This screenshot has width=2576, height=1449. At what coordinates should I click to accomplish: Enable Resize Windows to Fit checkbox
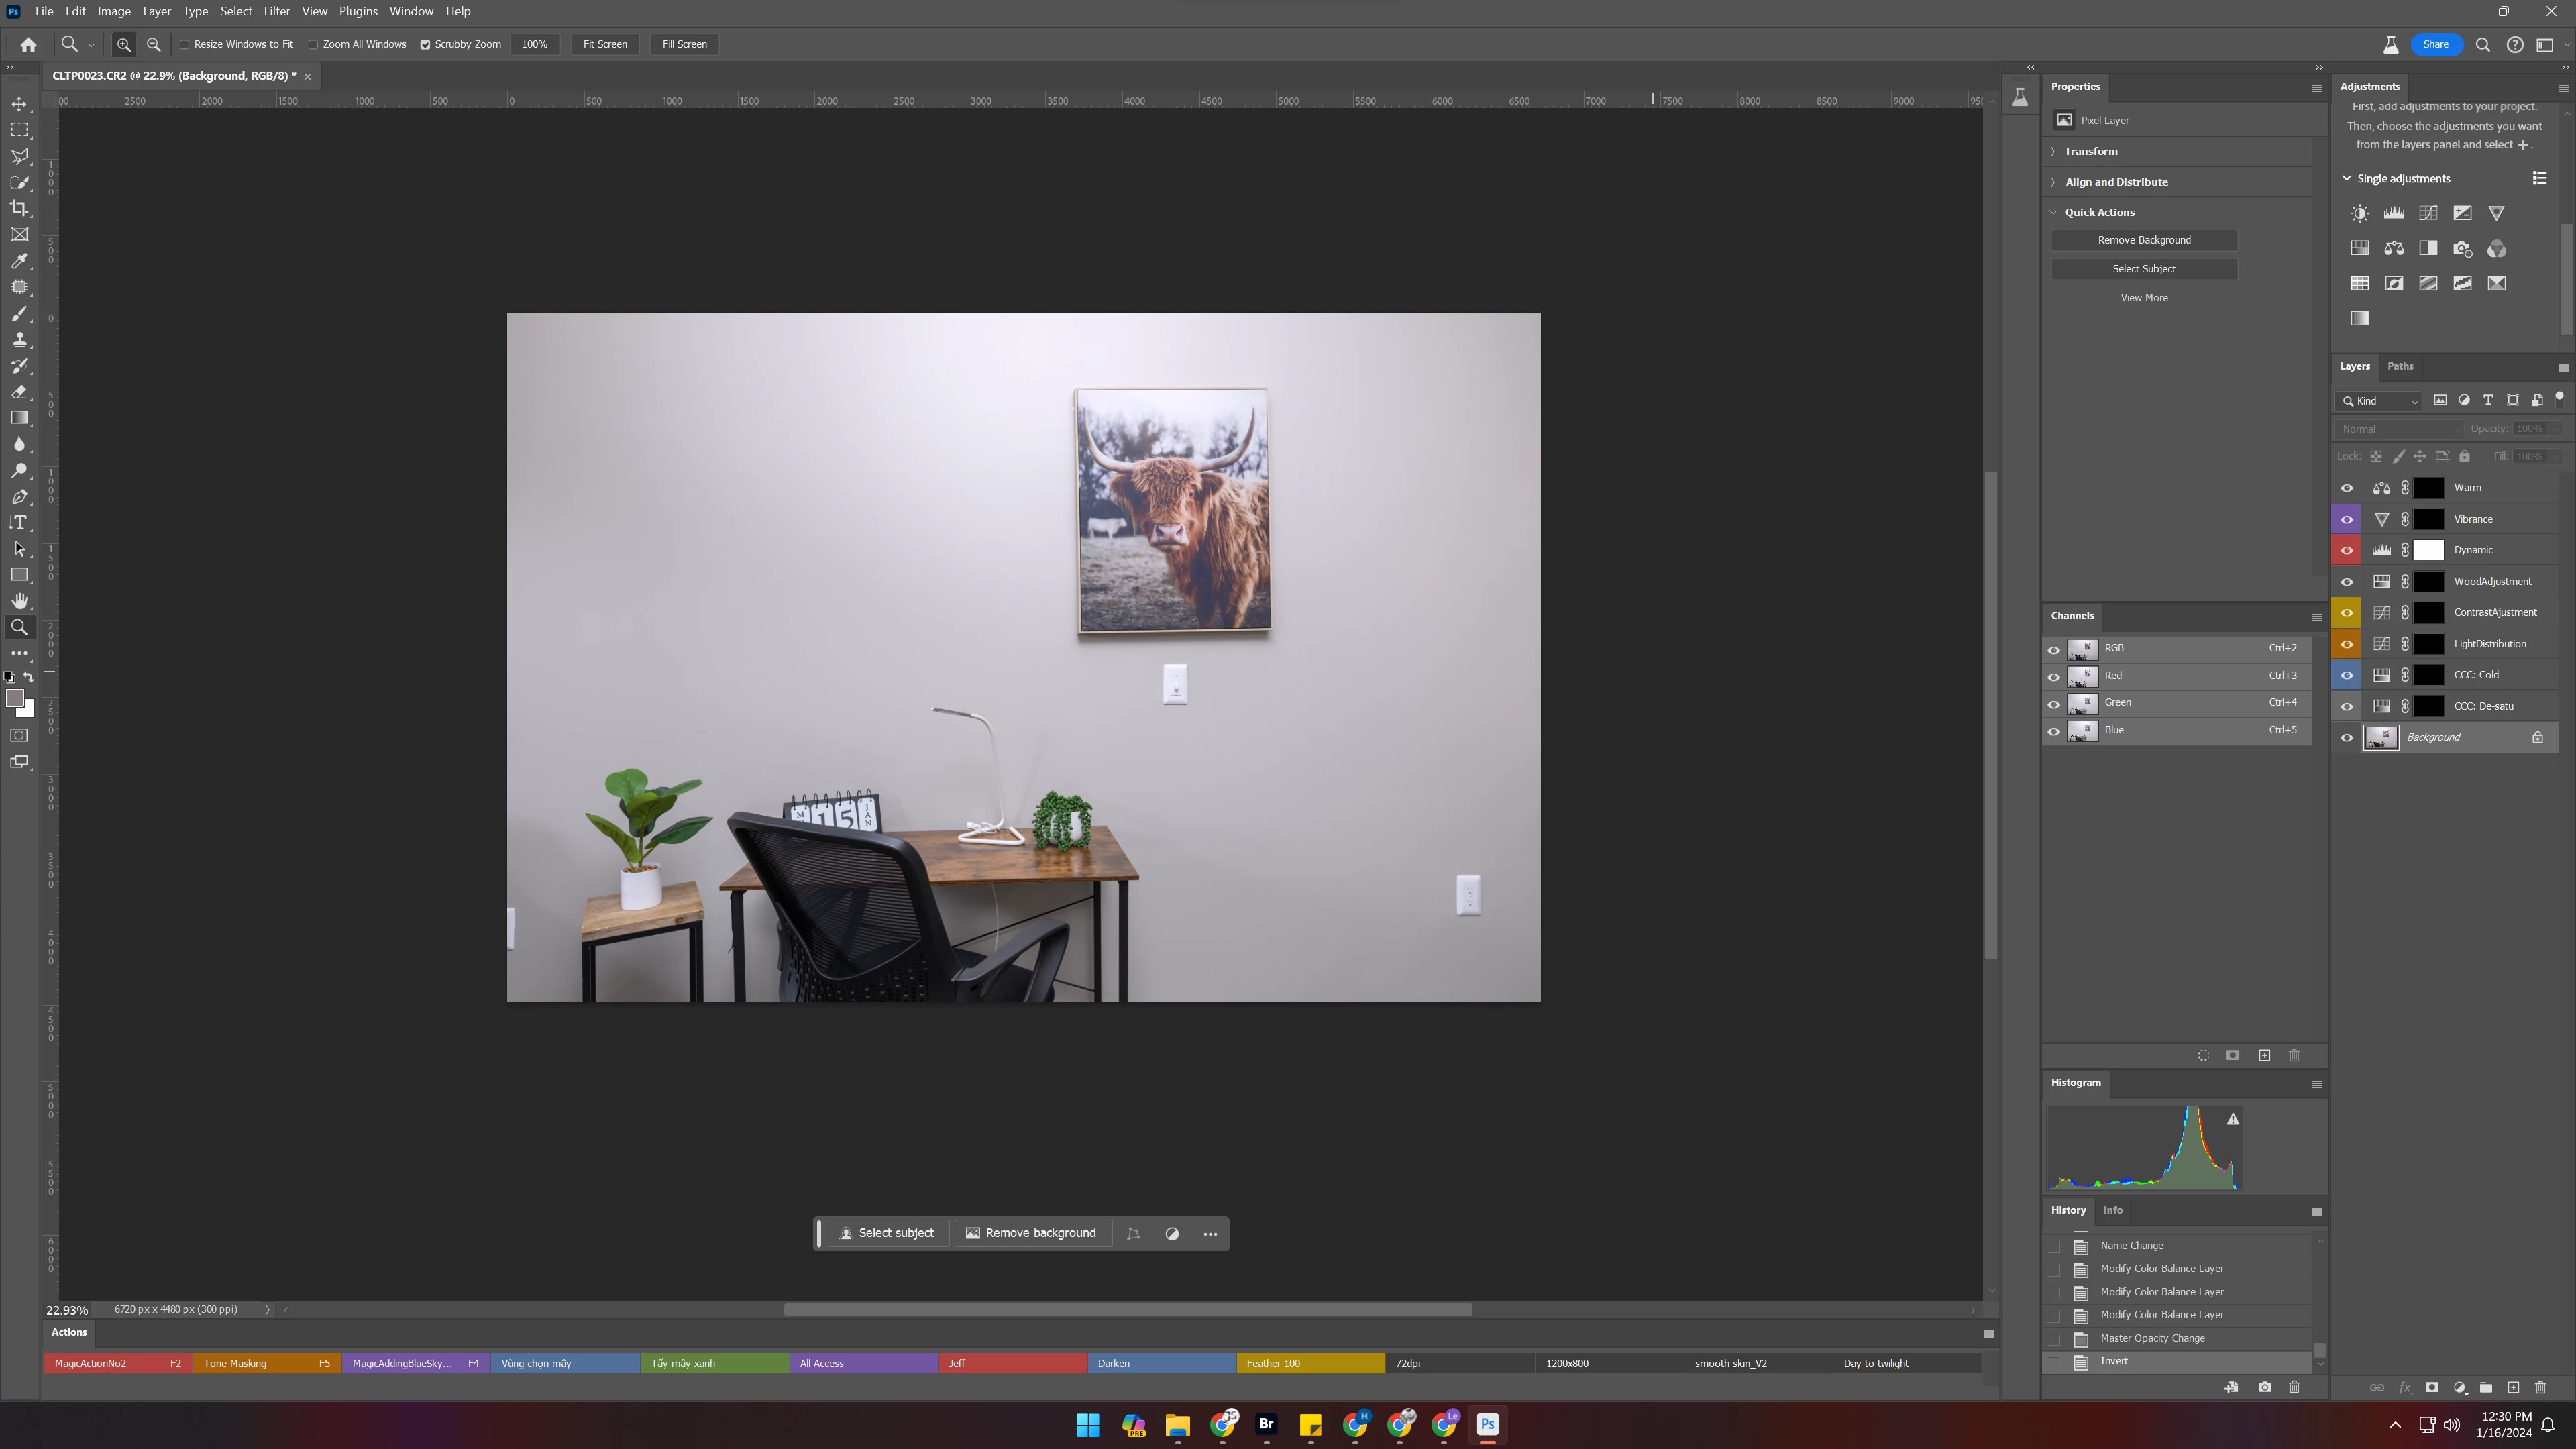pyautogui.click(x=185, y=44)
